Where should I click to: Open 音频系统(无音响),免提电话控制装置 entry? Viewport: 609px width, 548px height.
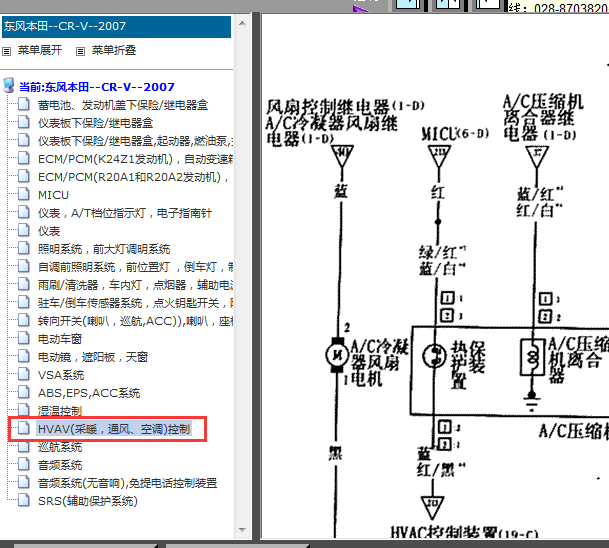(x=127, y=483)
